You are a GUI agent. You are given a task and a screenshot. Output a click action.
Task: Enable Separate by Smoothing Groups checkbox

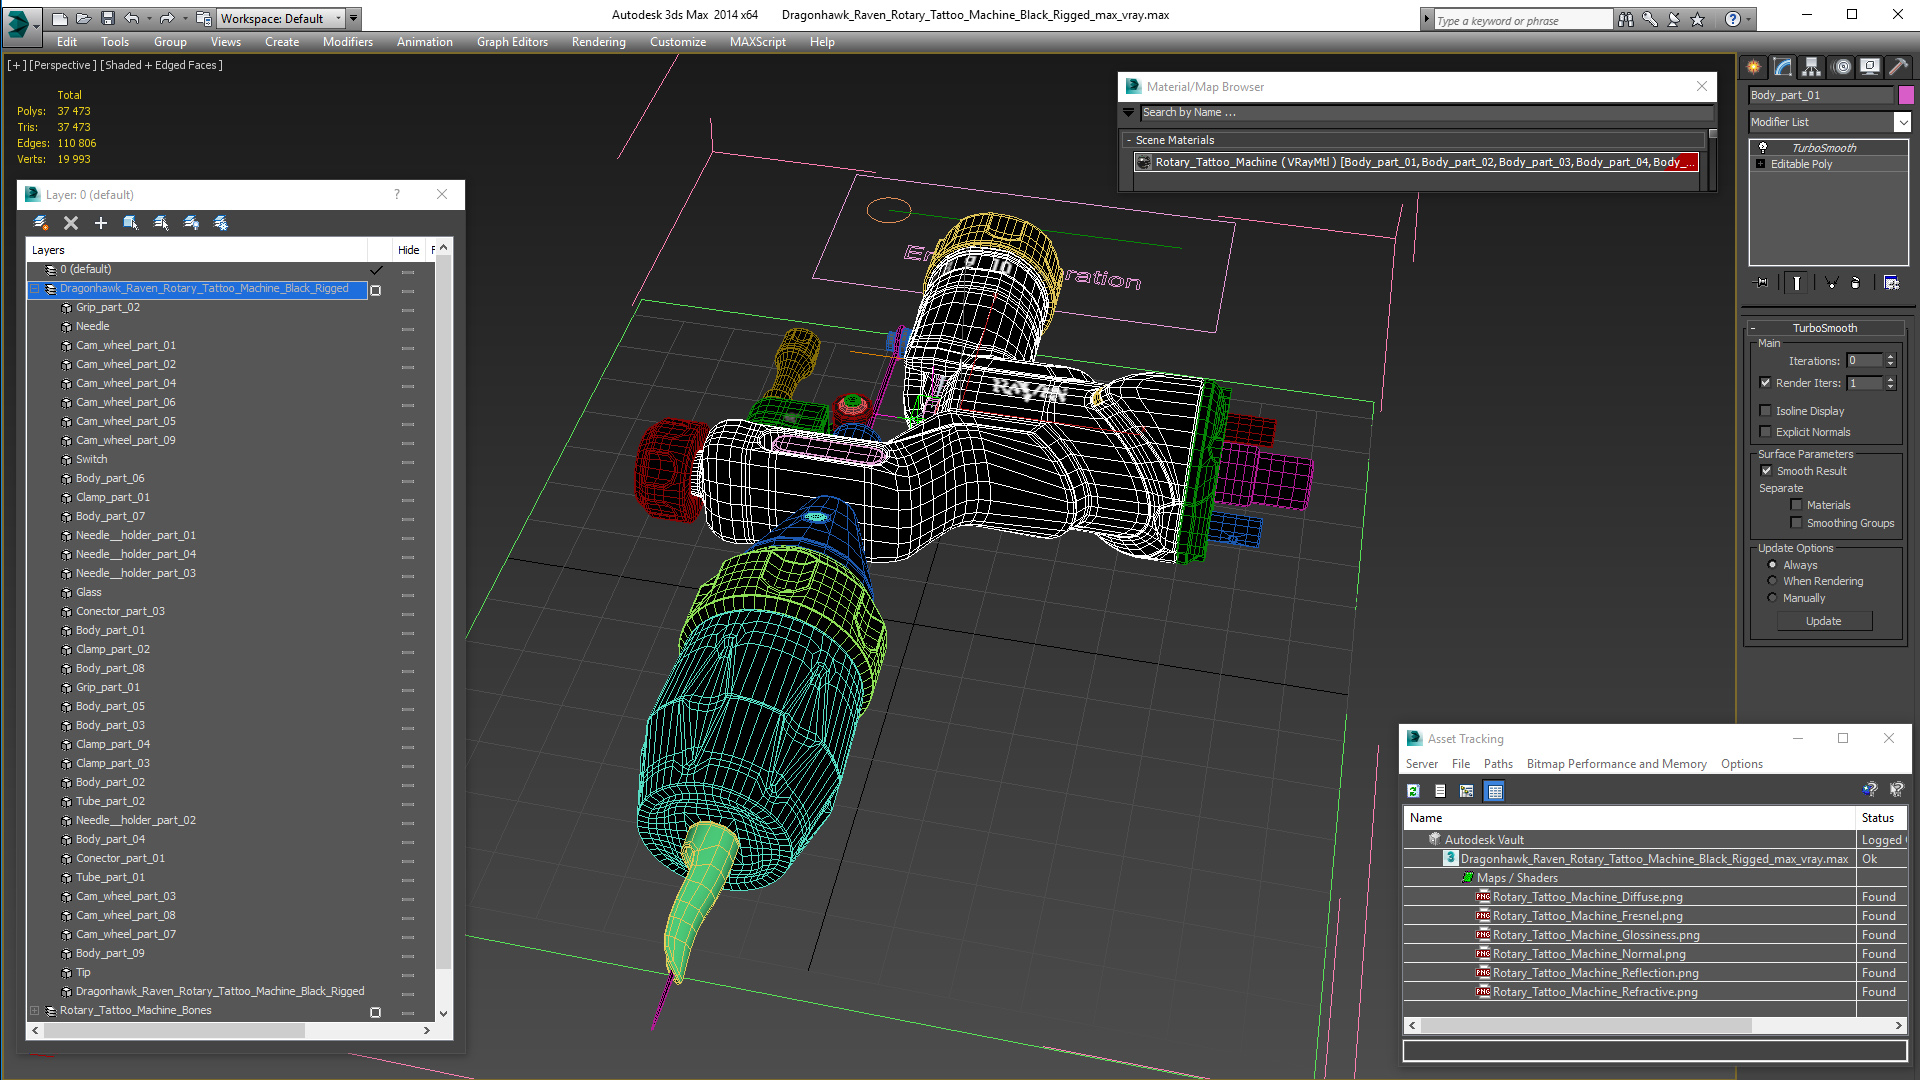click(x=1796, y=523)
